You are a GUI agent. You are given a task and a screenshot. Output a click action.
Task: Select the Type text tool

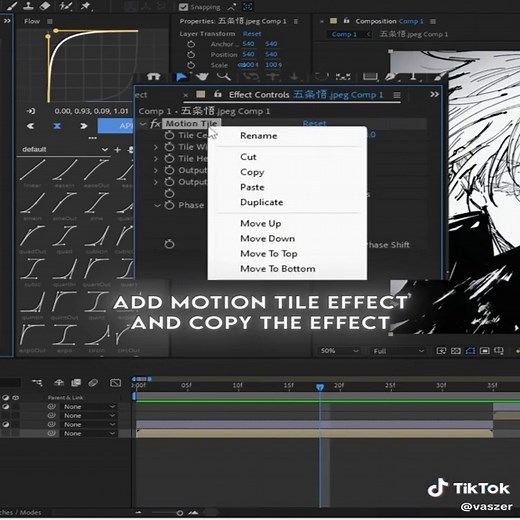click(x=413, y=77)
